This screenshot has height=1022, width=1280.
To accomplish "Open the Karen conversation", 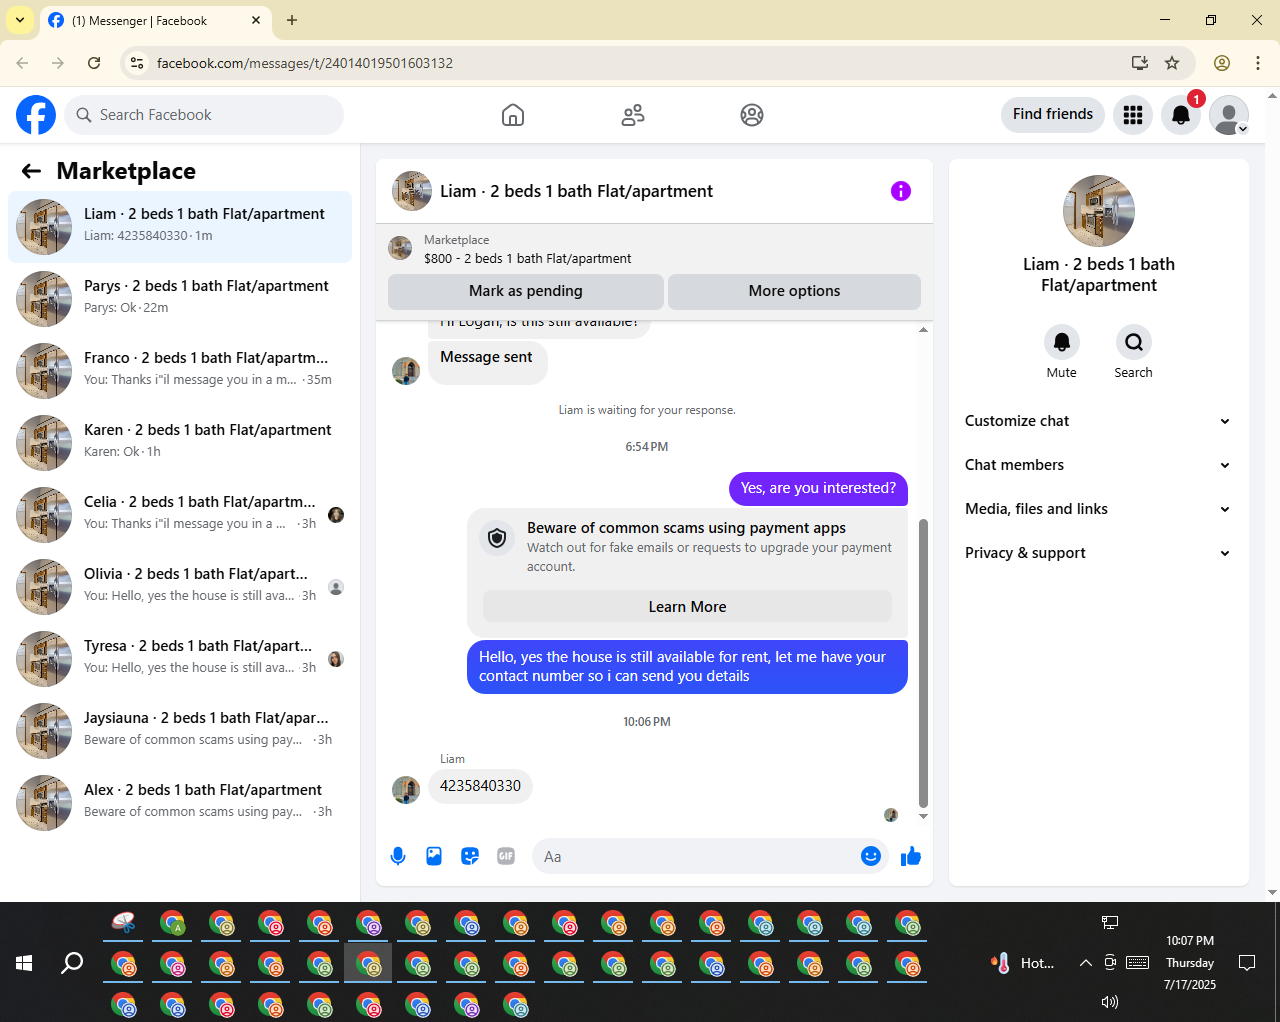I will tap(180, 443).
